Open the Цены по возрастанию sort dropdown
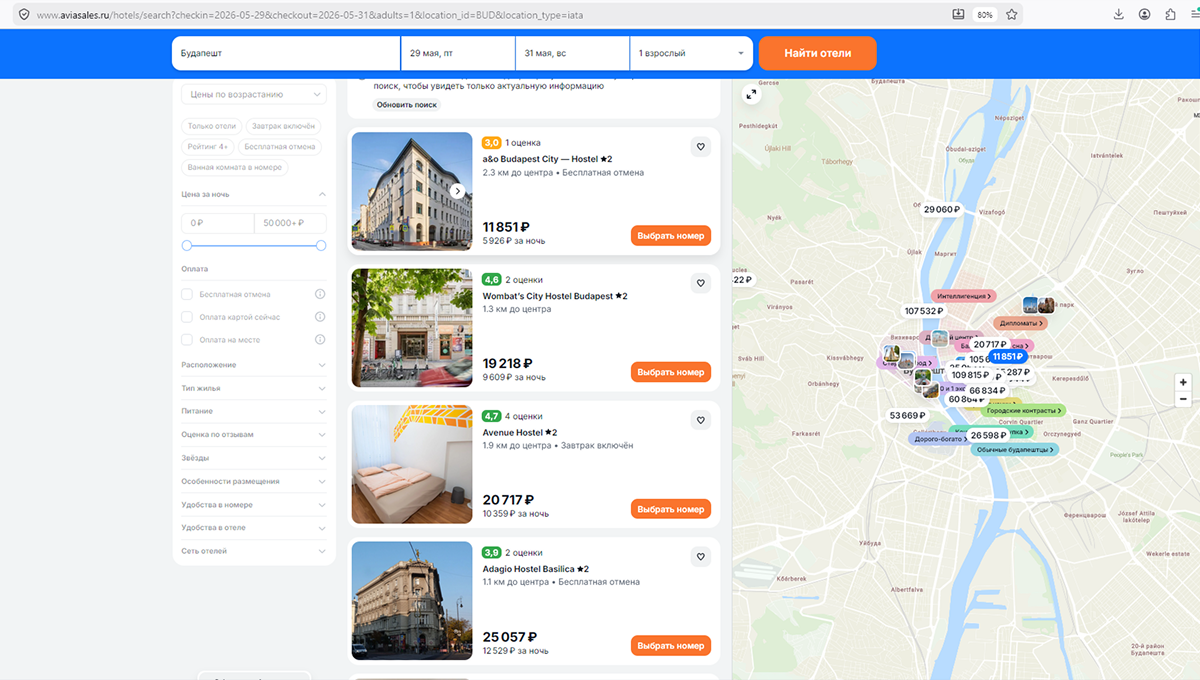Image resolution: width=1200 pixels, height=680 pixels. pyautogui.click(x=254, y=94)
